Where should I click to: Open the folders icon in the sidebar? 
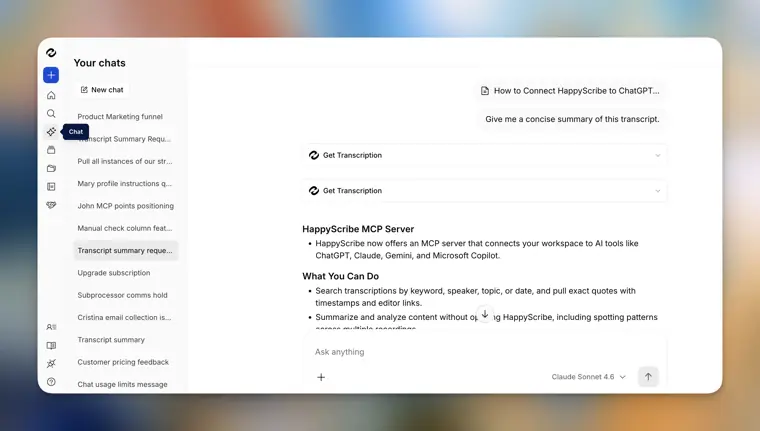51,168
